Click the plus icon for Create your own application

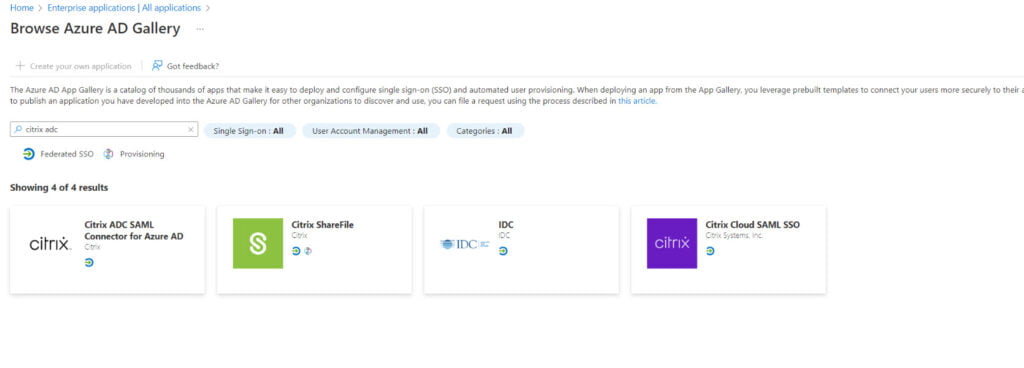click(20, 66)
